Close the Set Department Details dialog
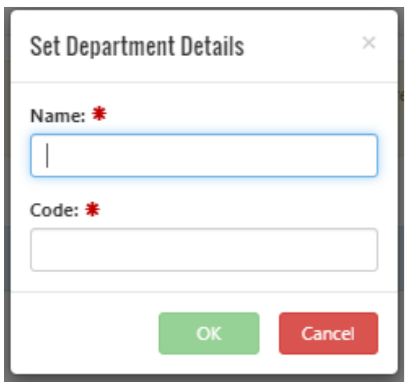The height and width of the screenshot is (383, 412). [x=369, y=43]
